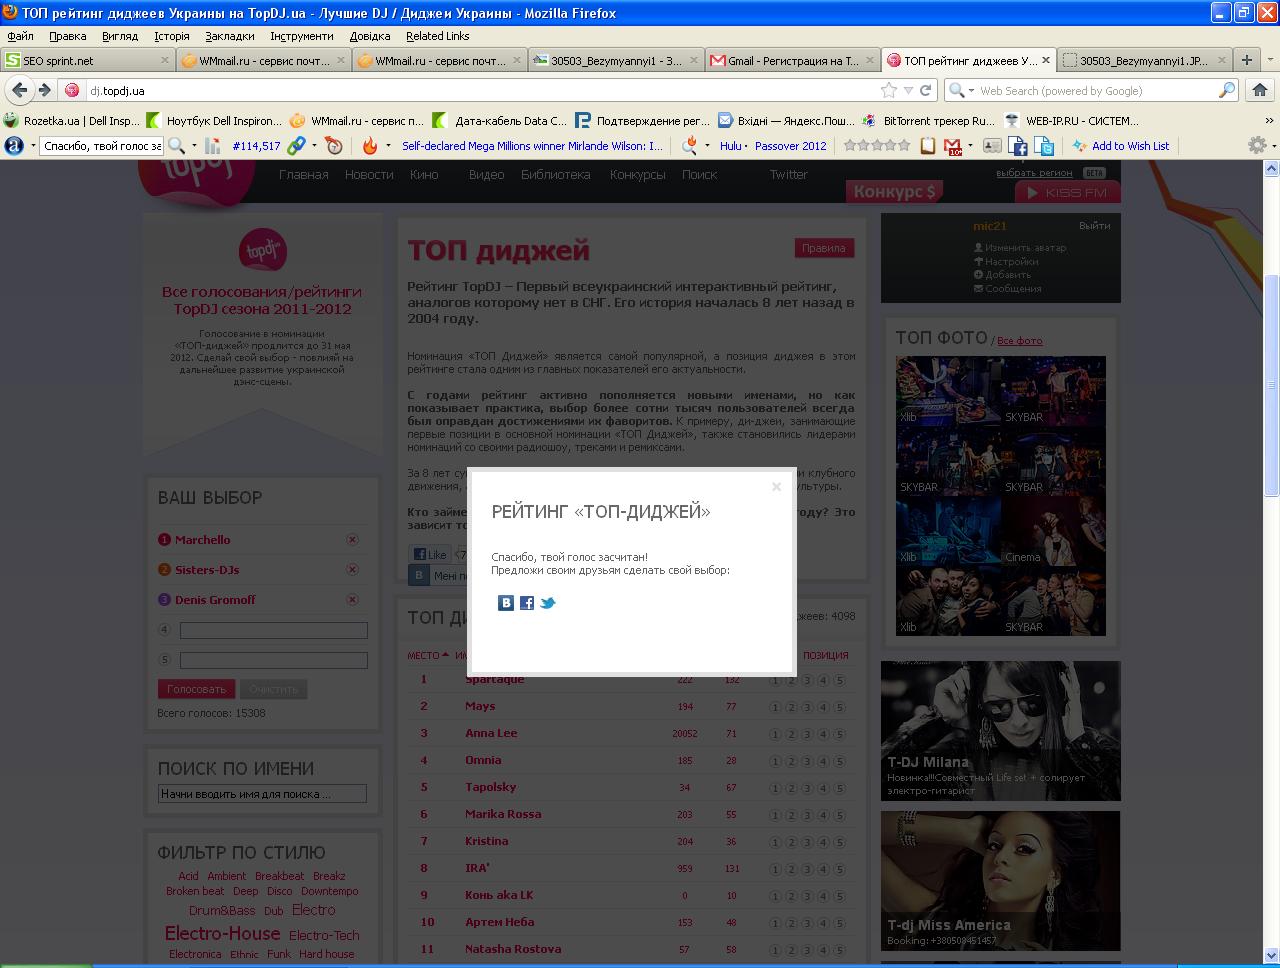Viewport: 1280px width, 968px height.
Task: Switch to the SEO sprint.net tab
Action: [87, 60]
